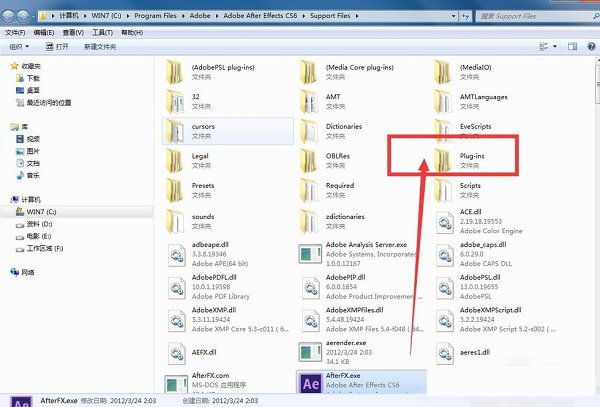Select the Scripts folder

[458, 190]
